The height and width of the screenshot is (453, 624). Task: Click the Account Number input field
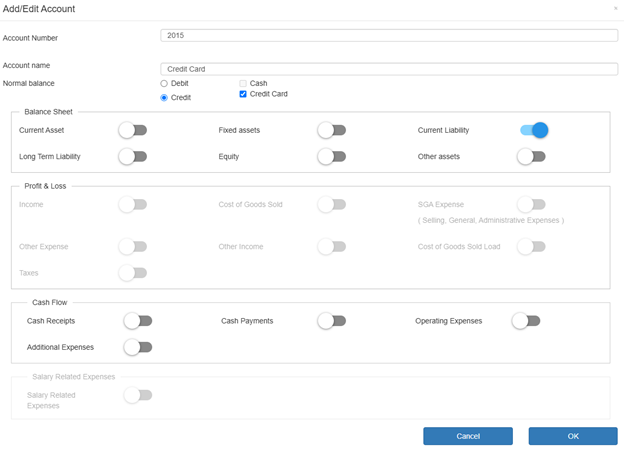tap(389, 35)
